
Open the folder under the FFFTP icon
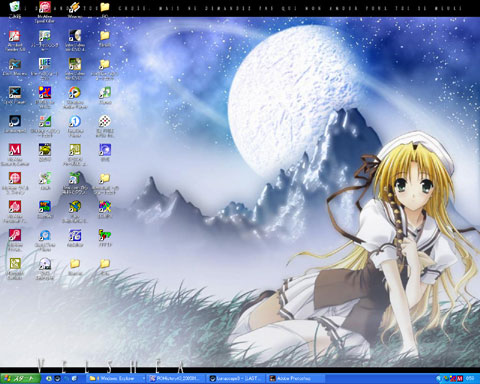coord(105,264)
